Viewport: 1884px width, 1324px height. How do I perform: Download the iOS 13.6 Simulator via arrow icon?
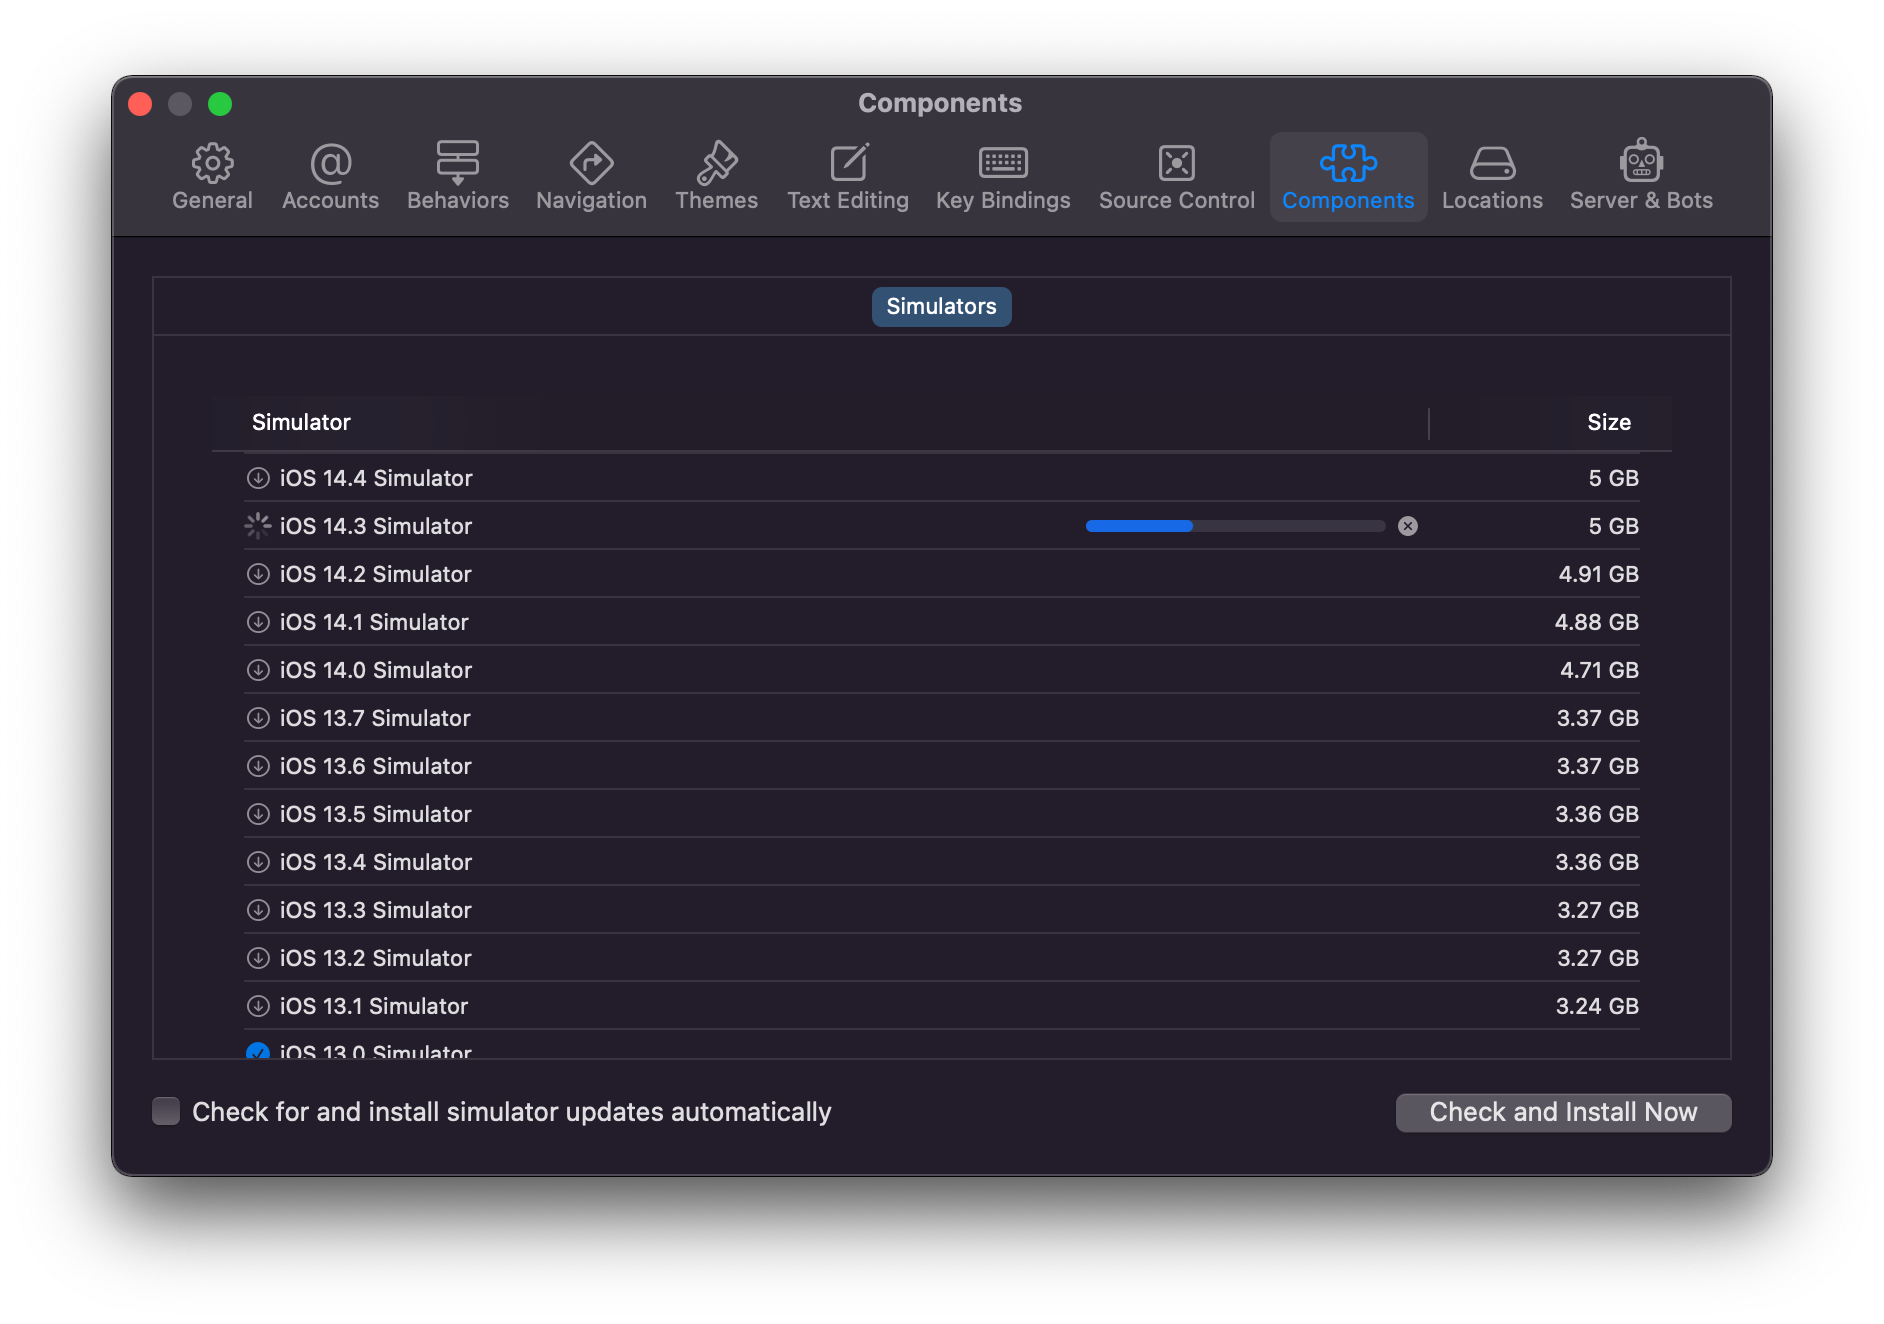(258, 766)
